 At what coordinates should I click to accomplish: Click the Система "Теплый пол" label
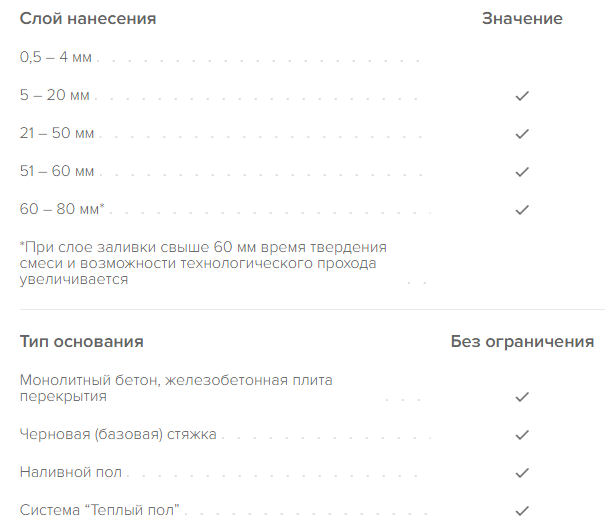[x=99, y=510]
